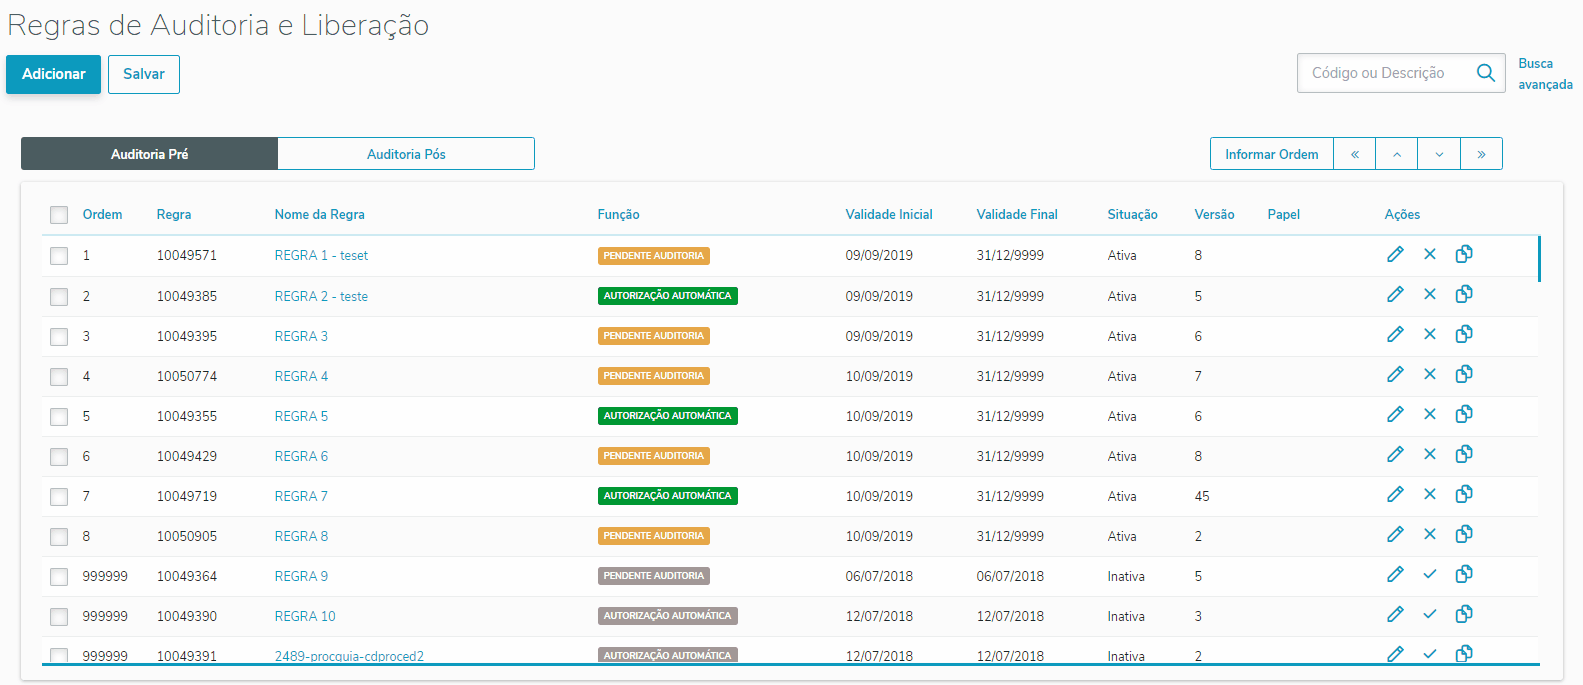Edit REGRA 7 pencil icon
Image resolution: width=1583 pixels, height=685 pixels.
tap(1395, 494)
